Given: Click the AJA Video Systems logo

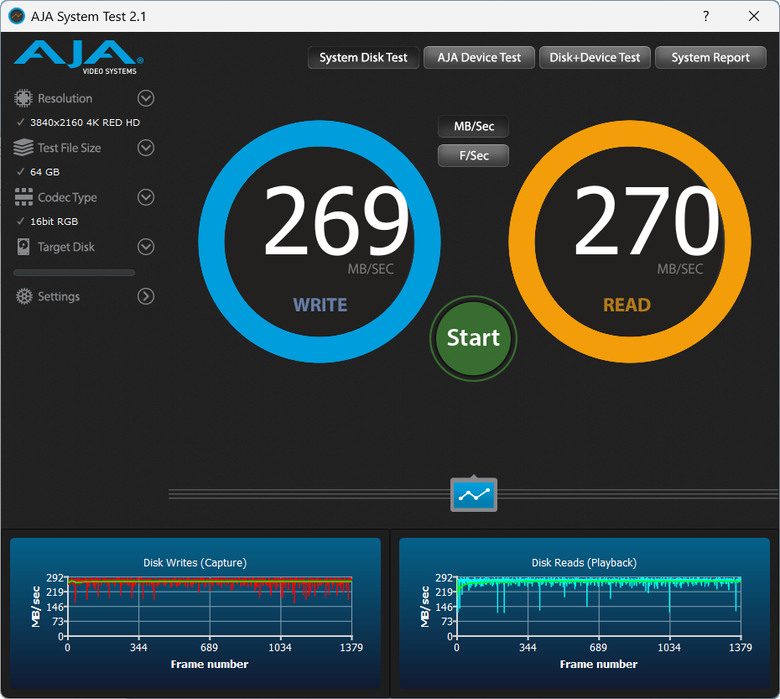Looking at the screenshot, I should (79, 57).
